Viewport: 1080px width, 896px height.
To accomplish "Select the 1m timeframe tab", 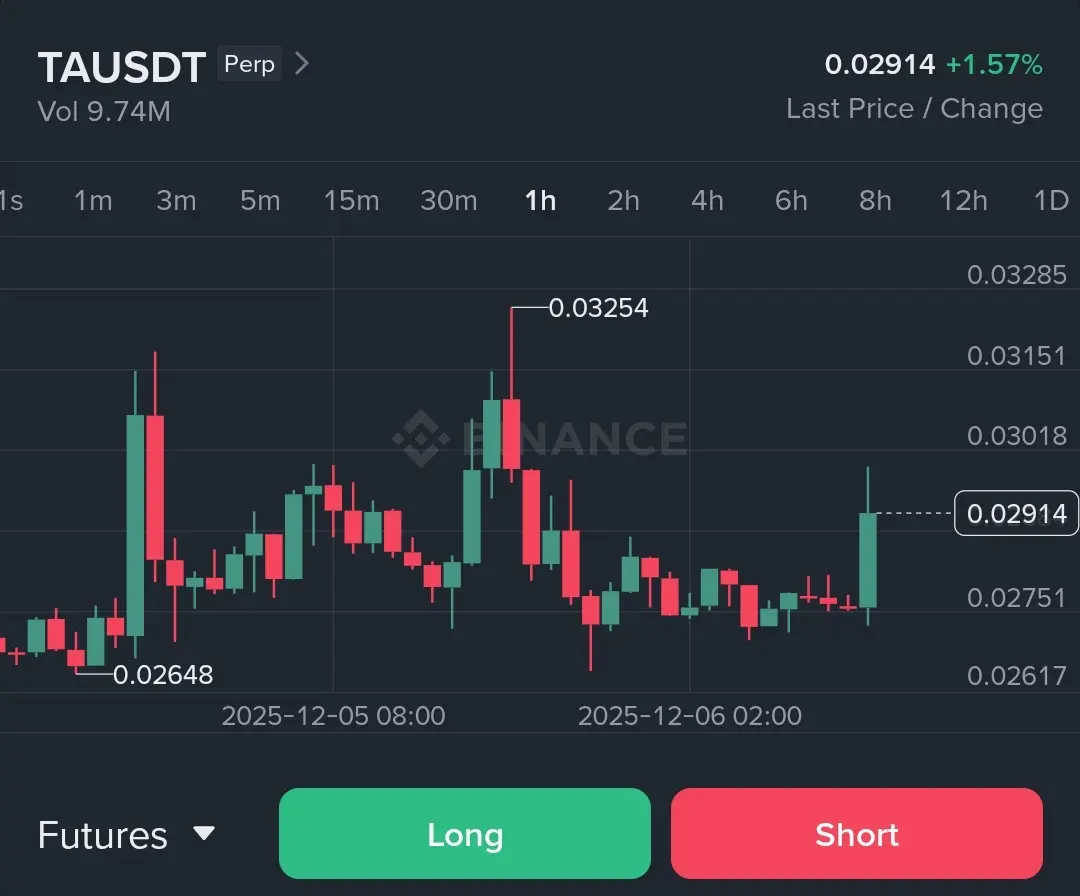I will (x=93, y=201).
